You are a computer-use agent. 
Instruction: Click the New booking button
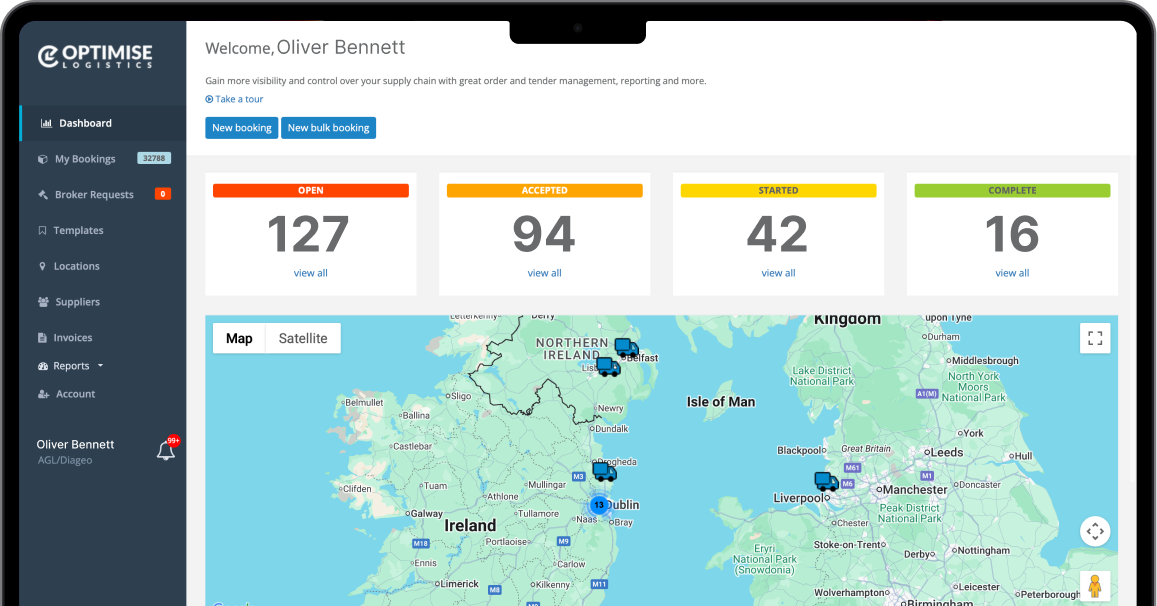[x=241, y=128]
